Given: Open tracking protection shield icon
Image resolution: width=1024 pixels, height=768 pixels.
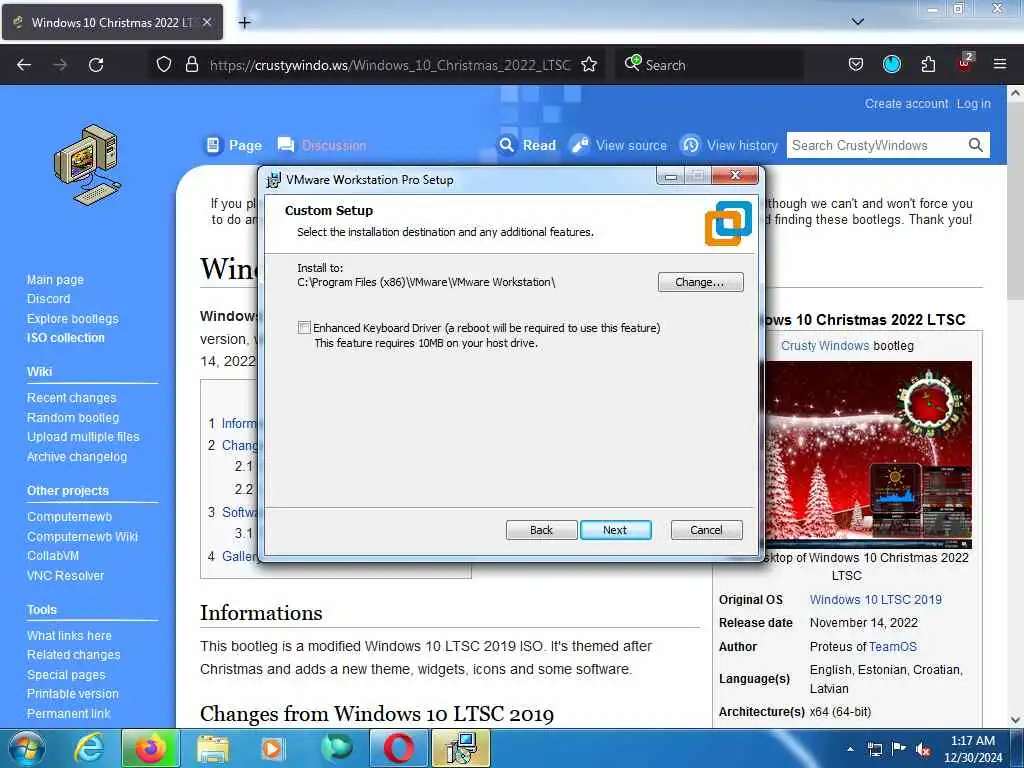Looking at the screenshot, I should tap(164, 64).
